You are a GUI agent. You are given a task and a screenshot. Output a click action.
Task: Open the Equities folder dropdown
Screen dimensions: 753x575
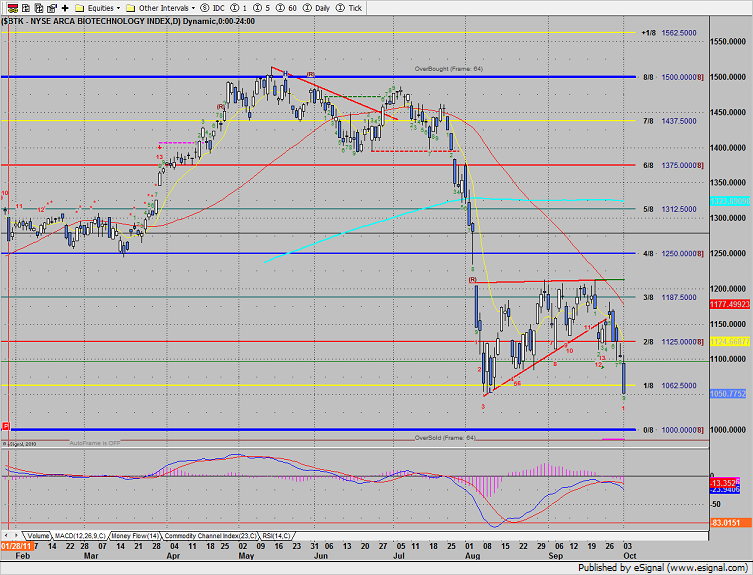[98, 8]
